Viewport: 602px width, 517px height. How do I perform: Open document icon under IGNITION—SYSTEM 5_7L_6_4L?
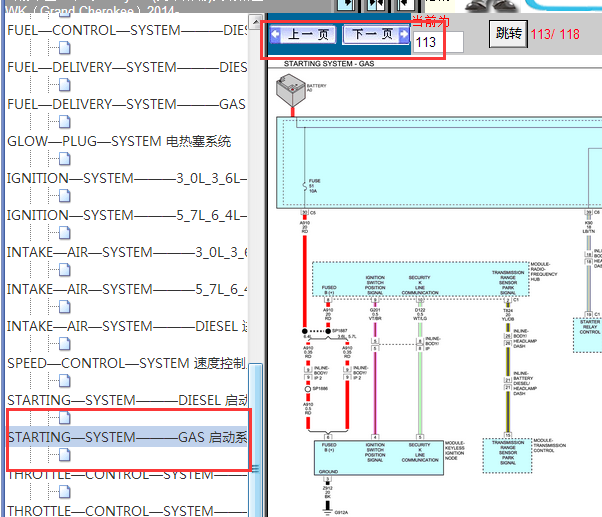click(x=64, y=233)
